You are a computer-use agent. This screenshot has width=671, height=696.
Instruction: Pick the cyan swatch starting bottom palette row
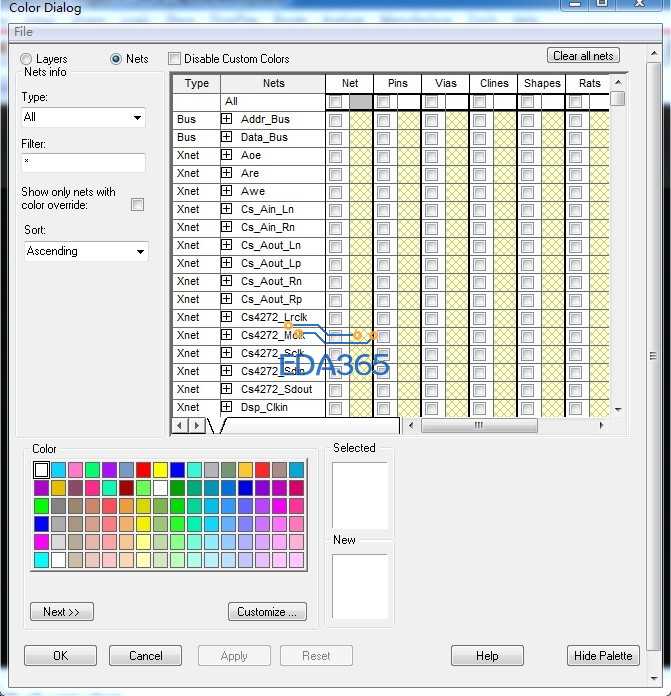pos(41,560)
